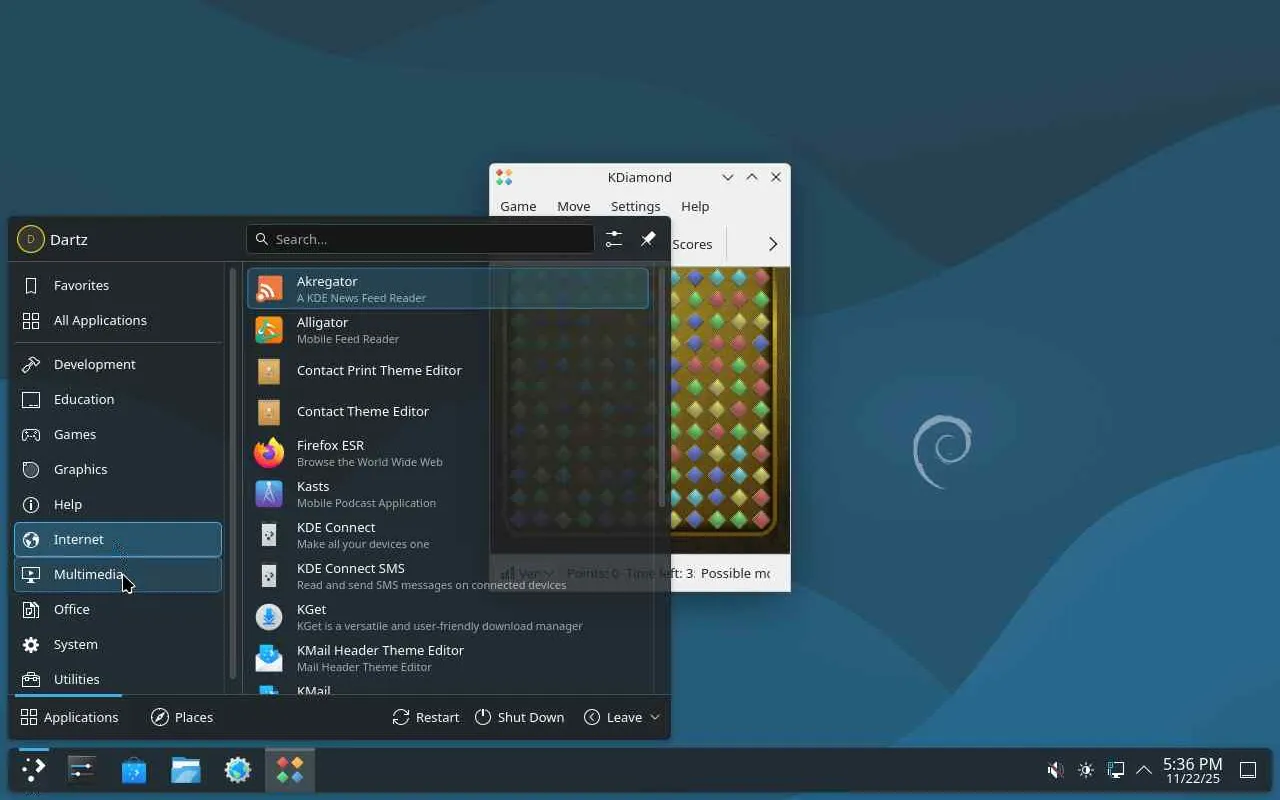This screenshot has width=1280, height=800.
Task: Open Alligator mobile feed reader
Action: pos(447,330)
